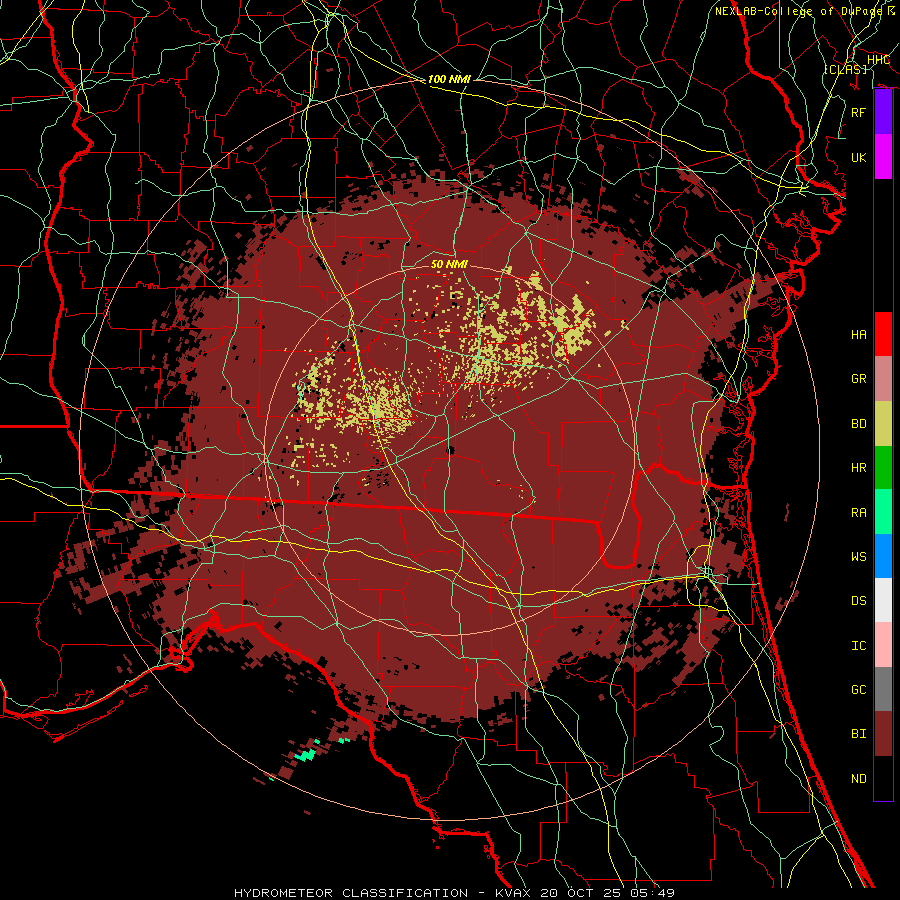
Task: Click the "HA" legend label
Action: 859,334
